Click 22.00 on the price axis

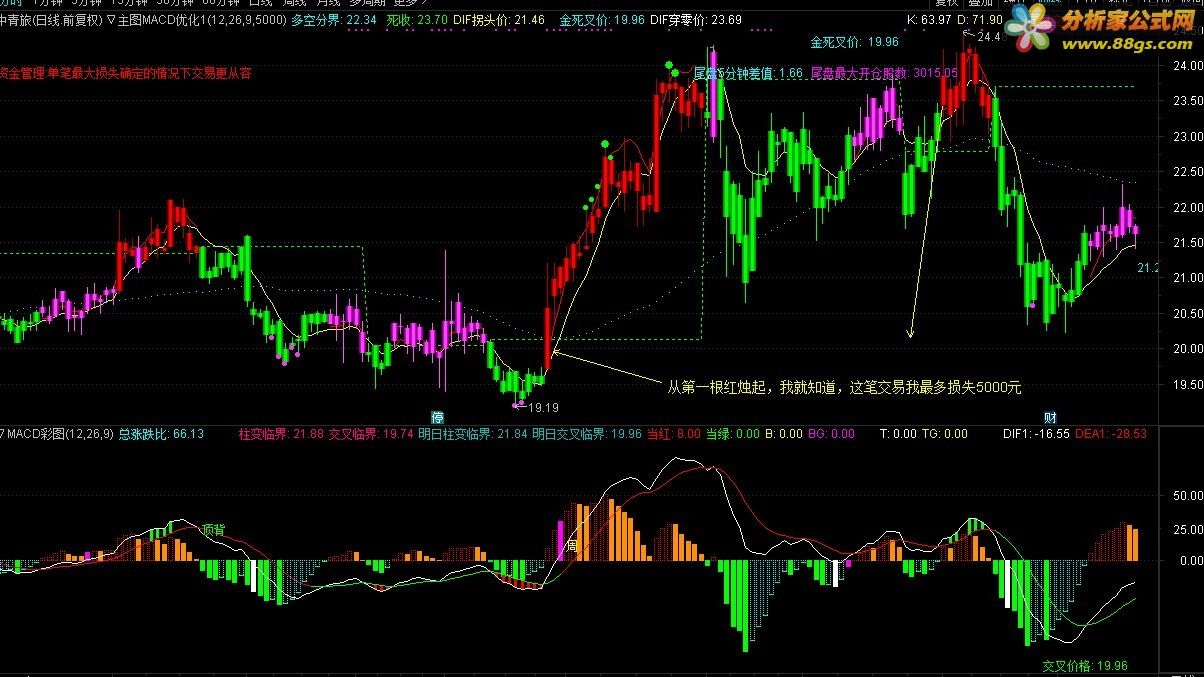click(x=1187, y=207)
